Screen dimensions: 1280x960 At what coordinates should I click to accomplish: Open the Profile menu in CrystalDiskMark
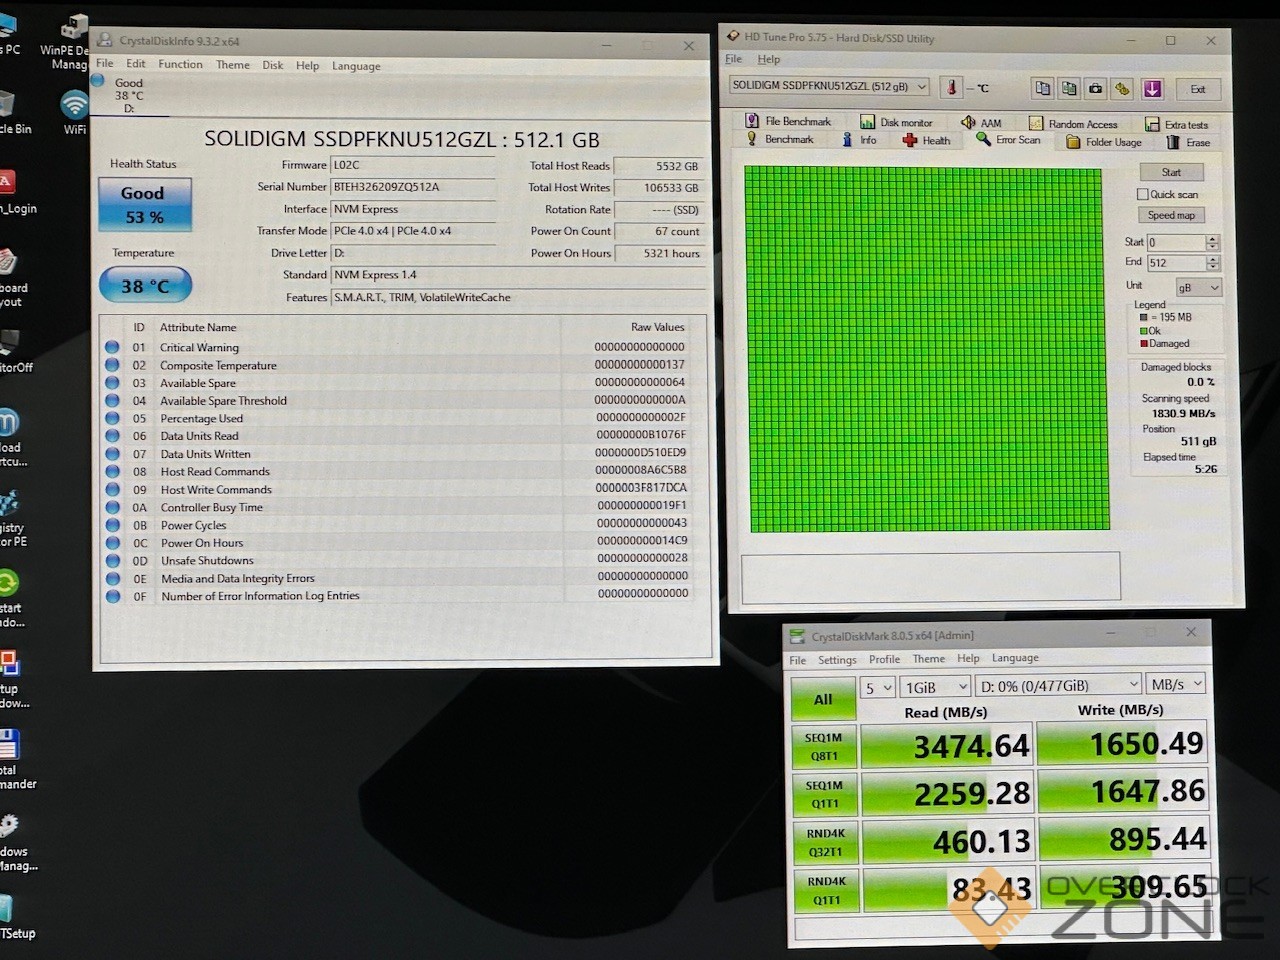pos(884,659)
